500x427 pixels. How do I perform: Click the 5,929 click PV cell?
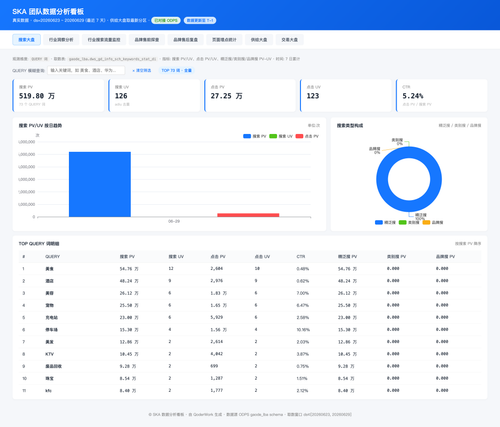click(217, 317)
